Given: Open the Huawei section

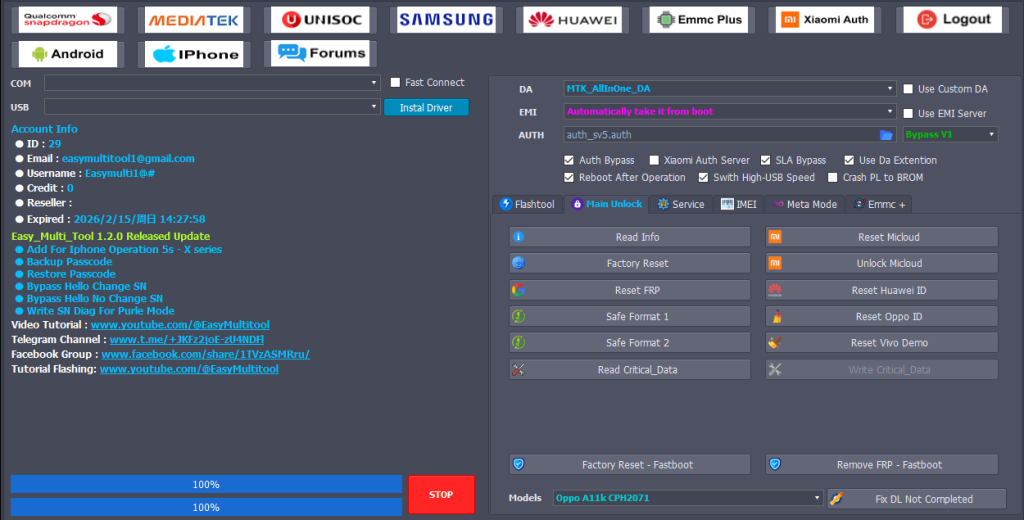Looking at the screenshot, I should 573,20.
